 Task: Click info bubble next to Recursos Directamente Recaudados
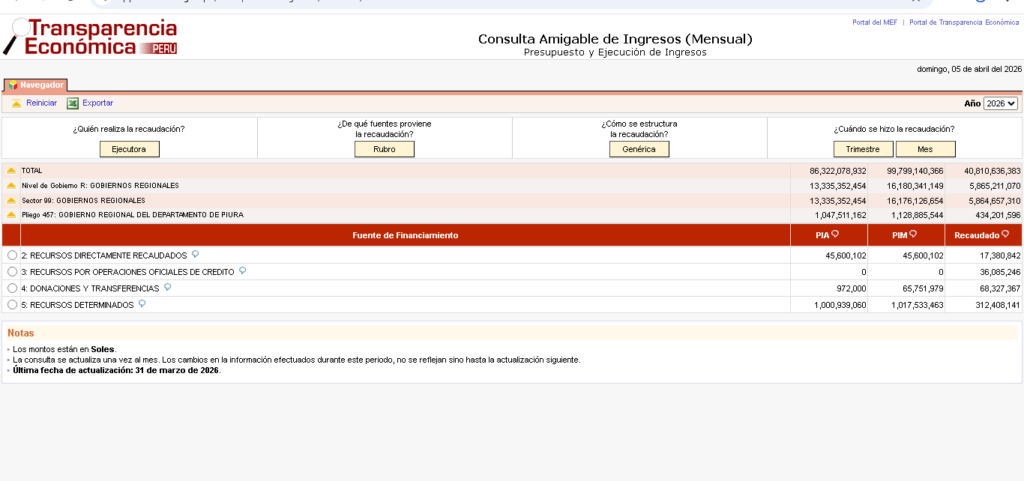point(195,255)
